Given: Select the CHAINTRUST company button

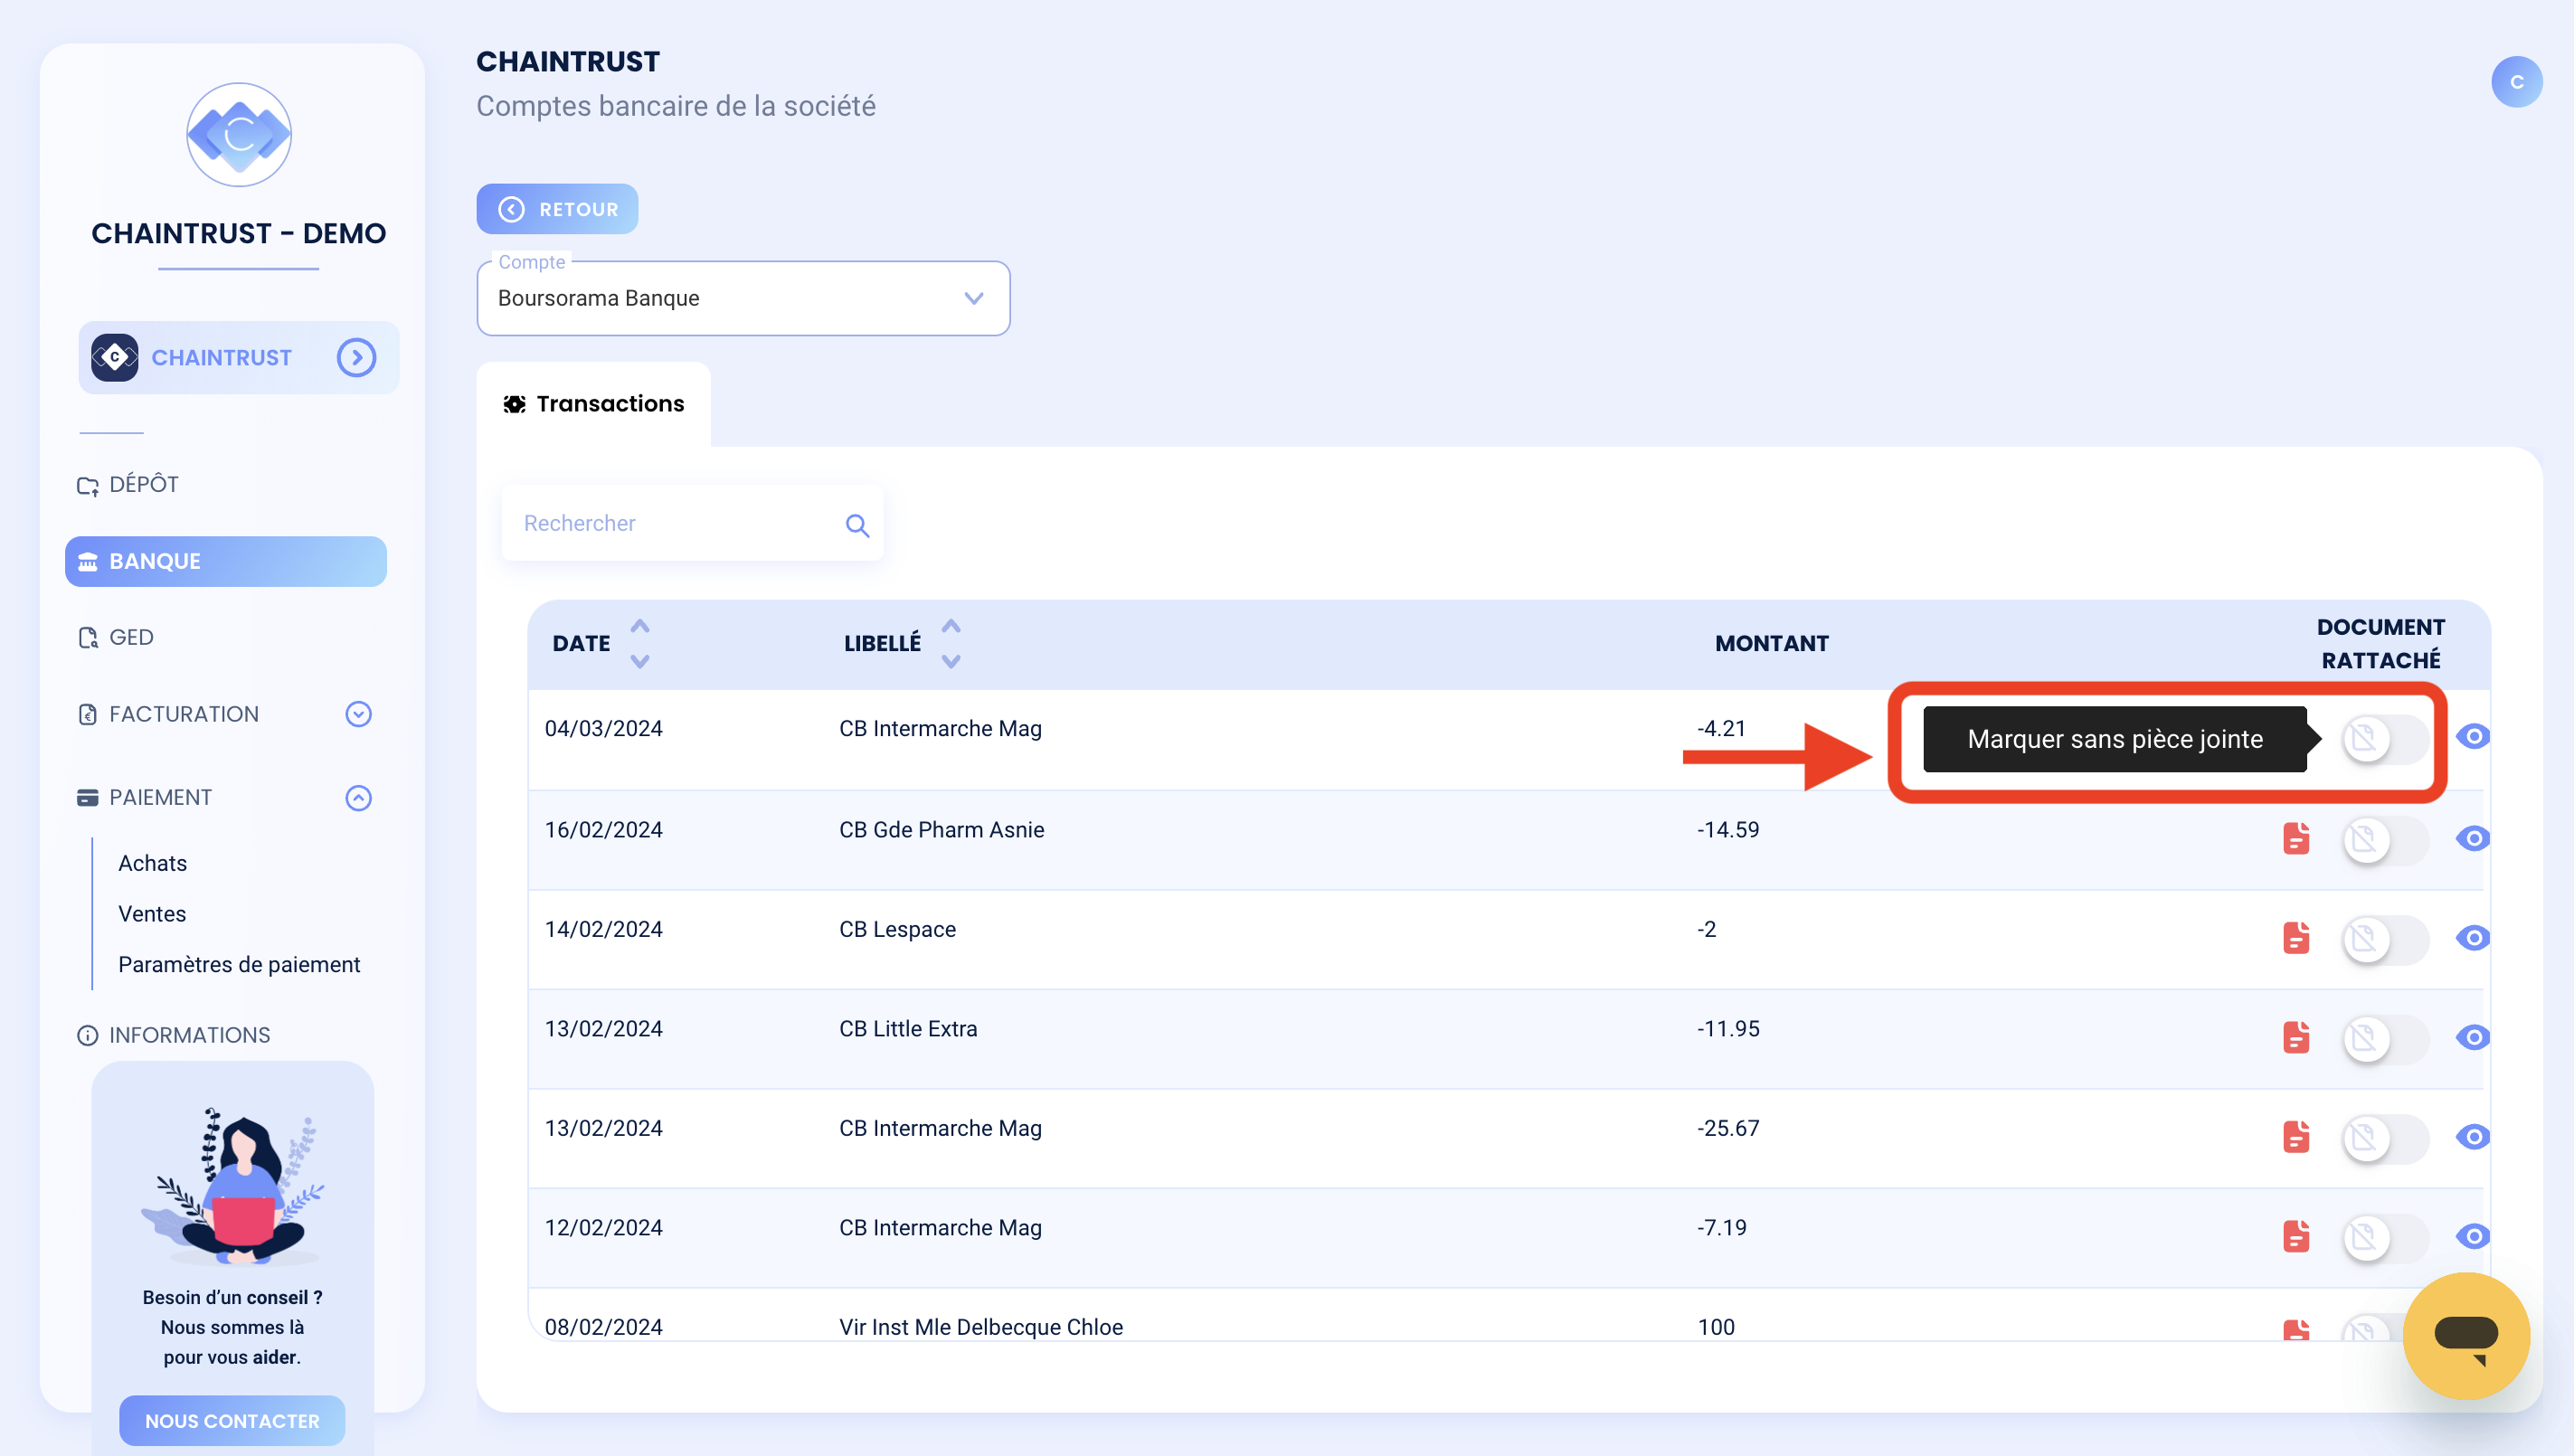Looking at the screenshot, I should pos(239,358).
